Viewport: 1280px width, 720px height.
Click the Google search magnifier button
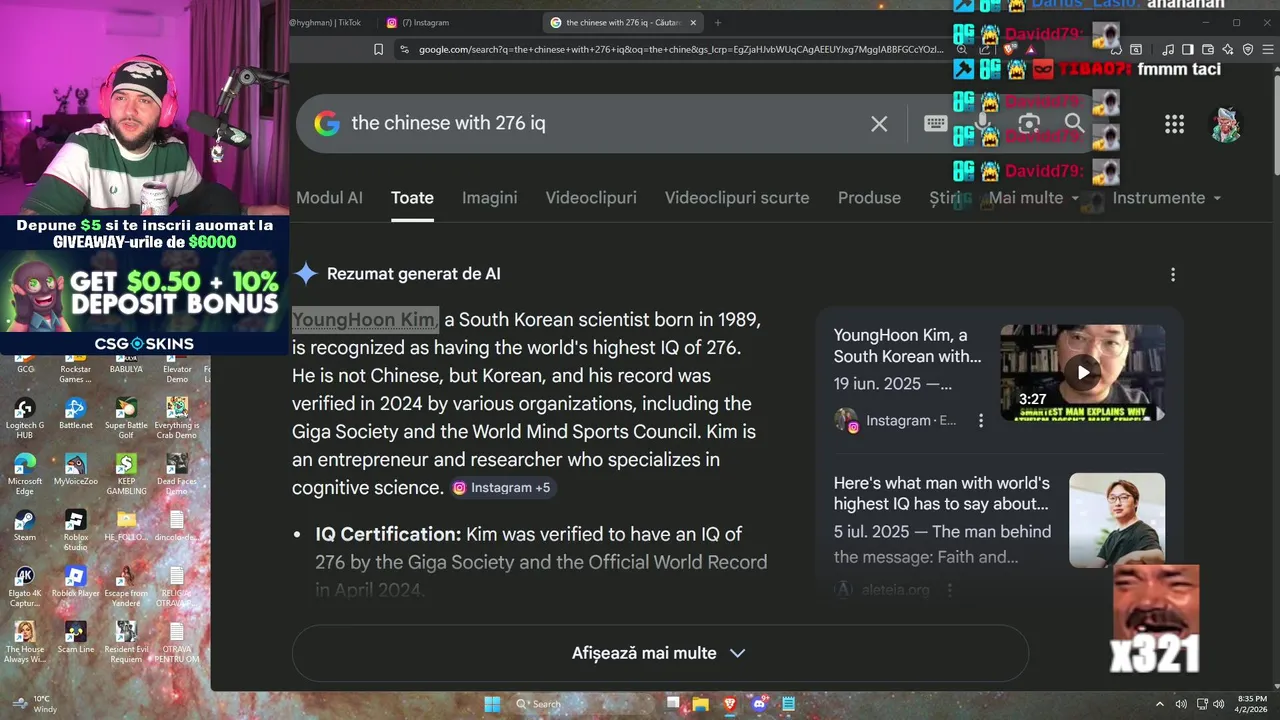point(1074,123)
